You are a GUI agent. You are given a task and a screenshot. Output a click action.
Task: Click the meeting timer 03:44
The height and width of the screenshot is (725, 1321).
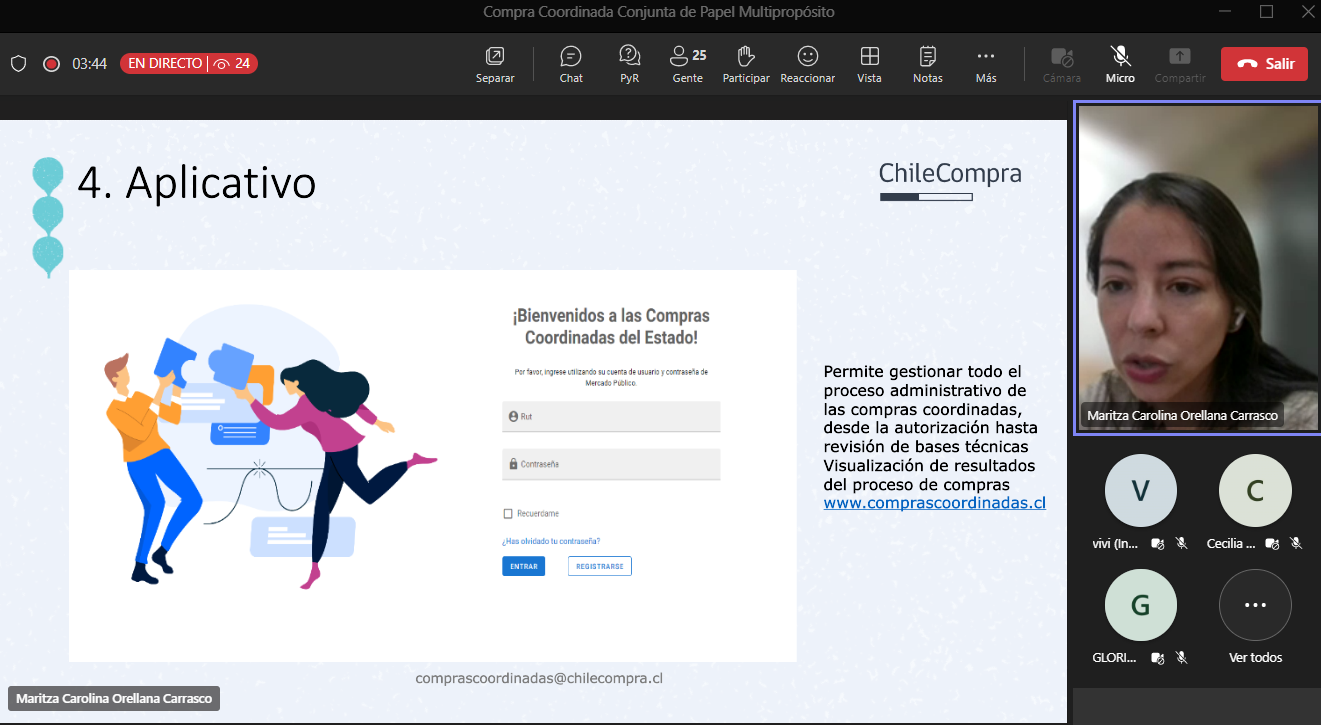(x=90, y=64)
